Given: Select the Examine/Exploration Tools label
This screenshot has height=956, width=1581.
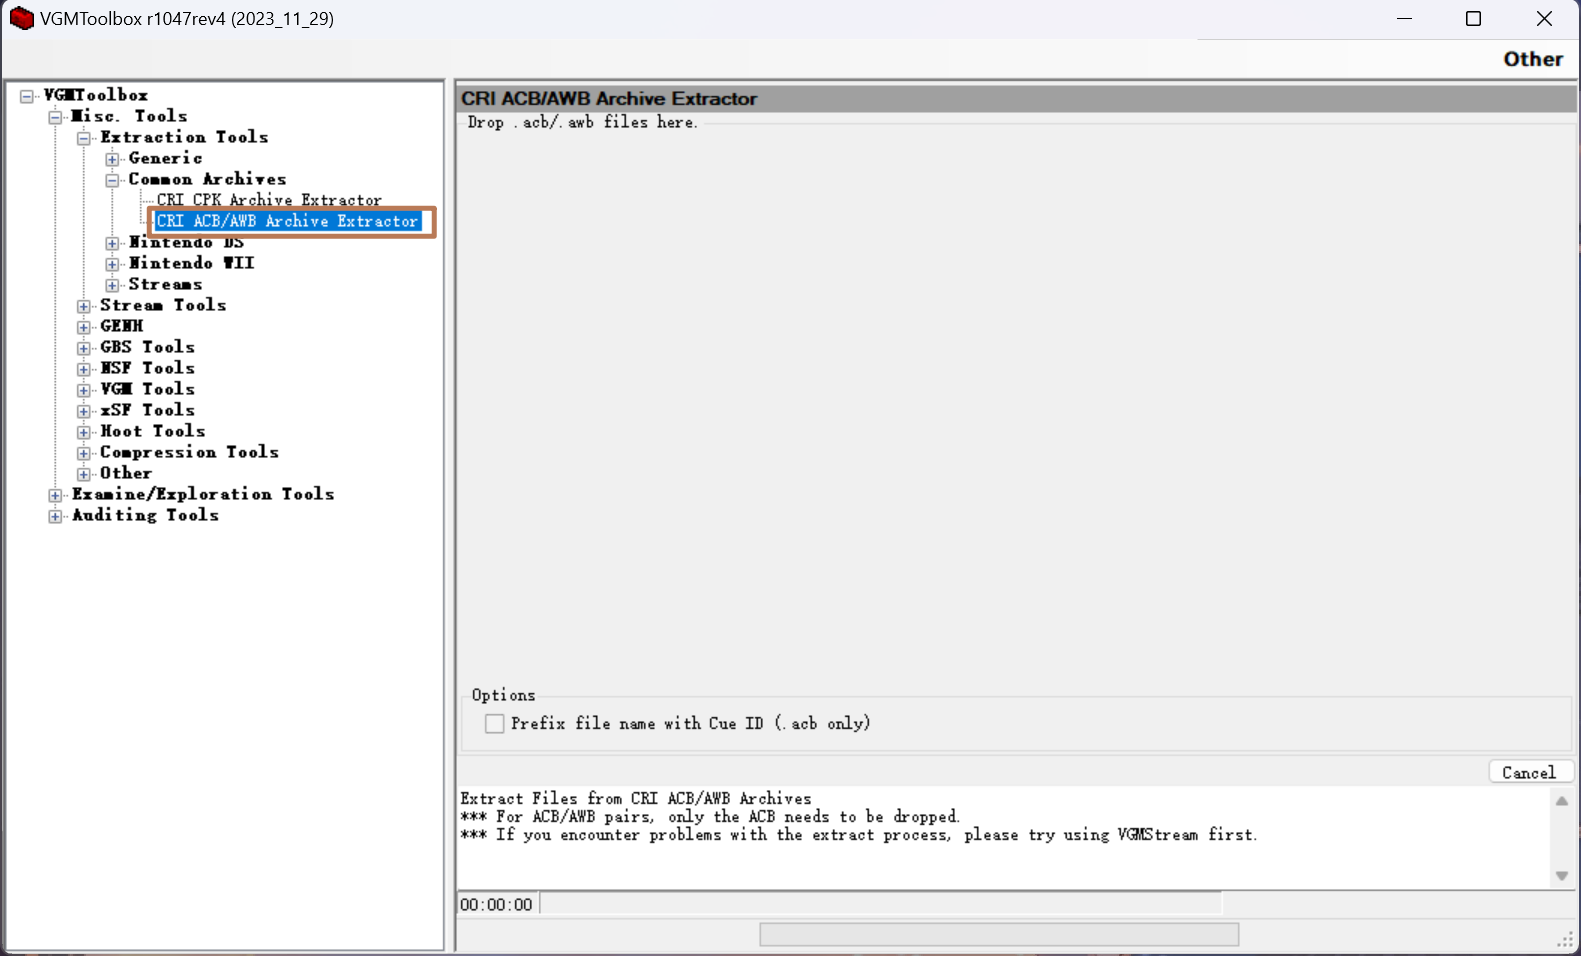Looking at the screenshot, I should [203, 494].
